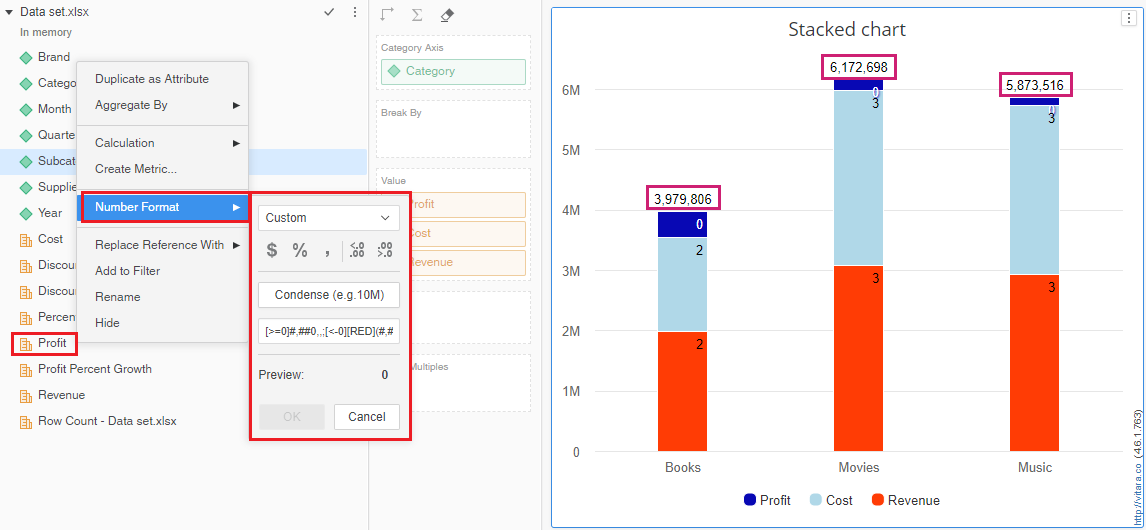Image resolution: width=1146 pixels, height=530 pixels.
Task: Select Create Metric... from context menu
Action: (x=136, y=169)
